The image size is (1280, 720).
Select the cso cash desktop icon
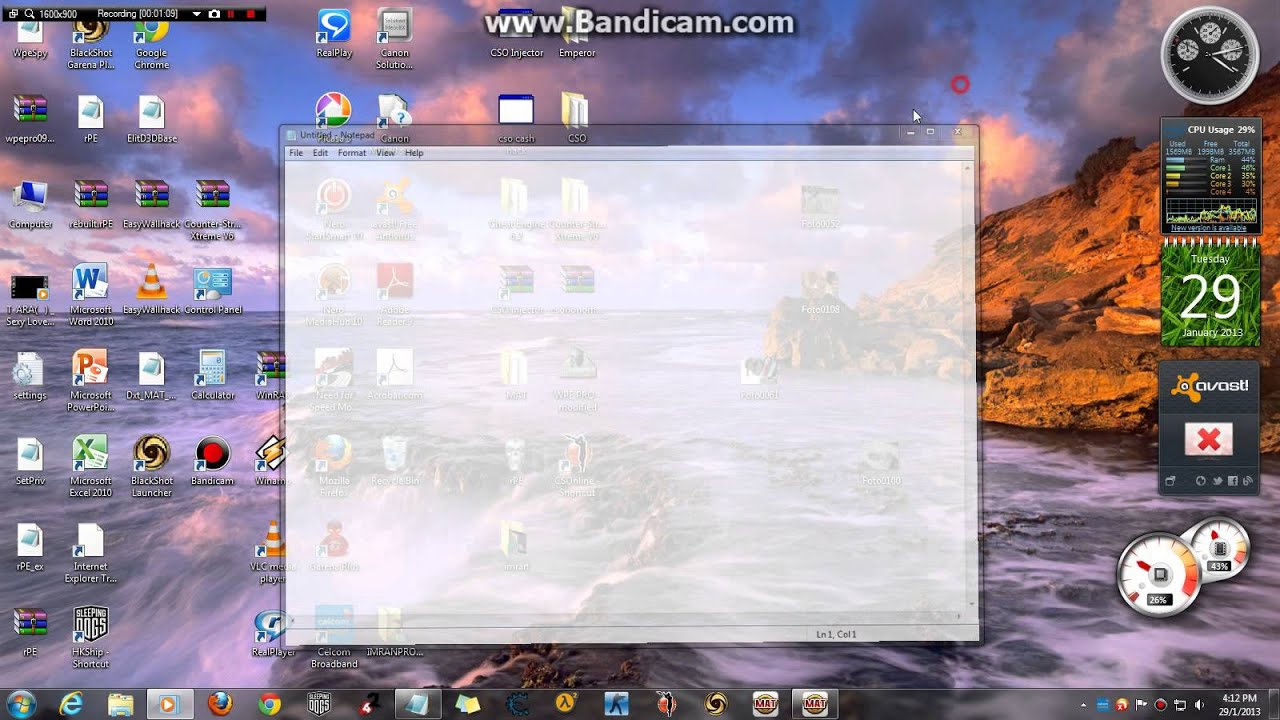pyautogui.click(x=516, y=120)
